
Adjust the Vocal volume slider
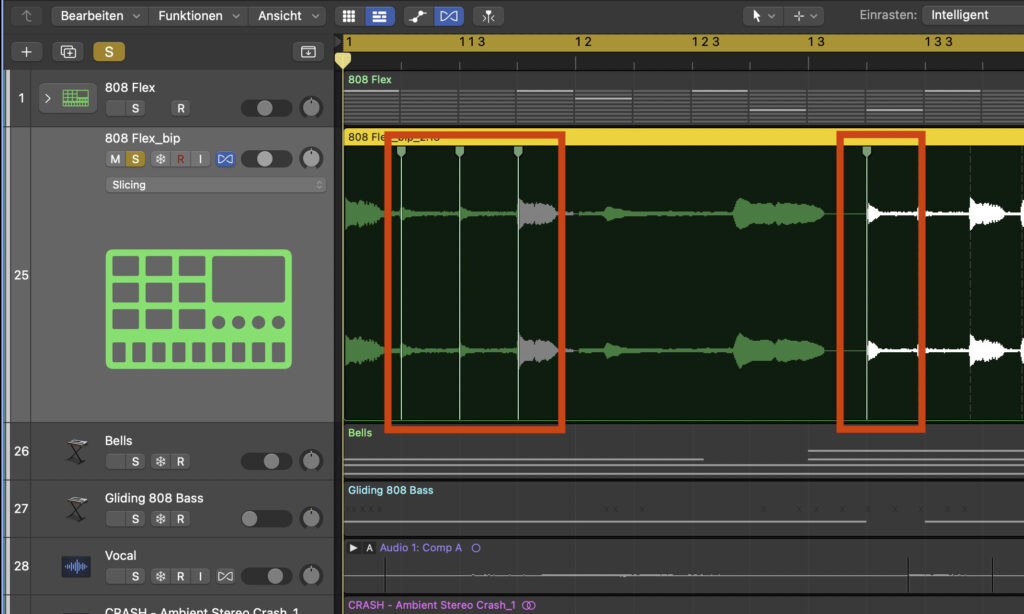point(266,576)
